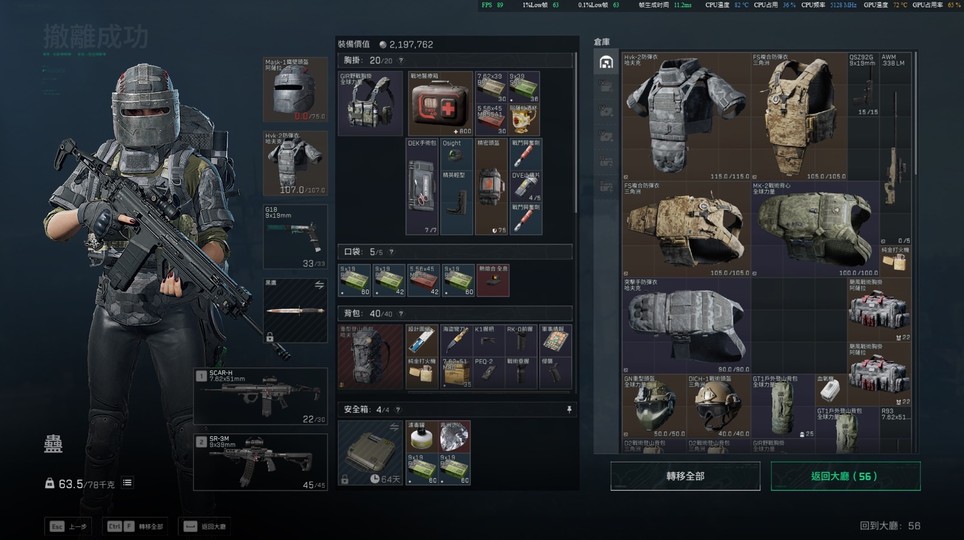
Task: Select the GIR chest rig item
Action: 371,103
